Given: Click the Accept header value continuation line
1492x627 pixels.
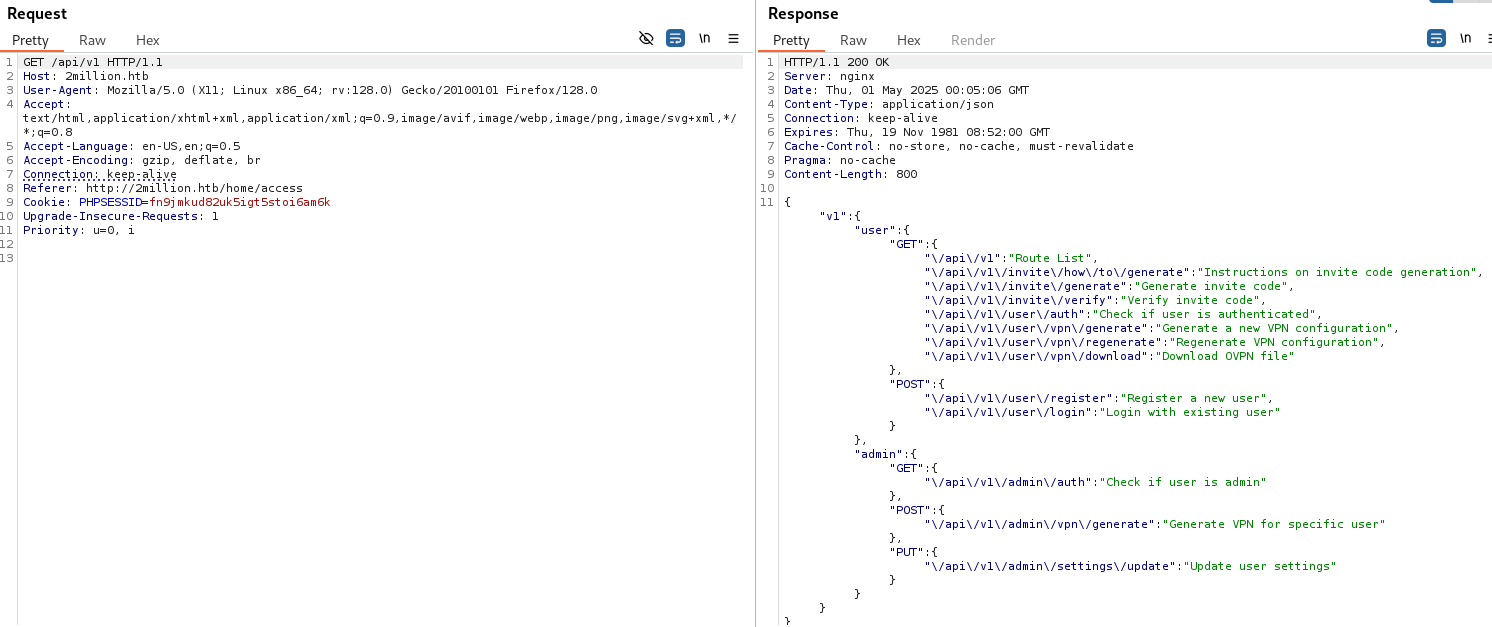Looking at the screenshot, I should point(380,118).
